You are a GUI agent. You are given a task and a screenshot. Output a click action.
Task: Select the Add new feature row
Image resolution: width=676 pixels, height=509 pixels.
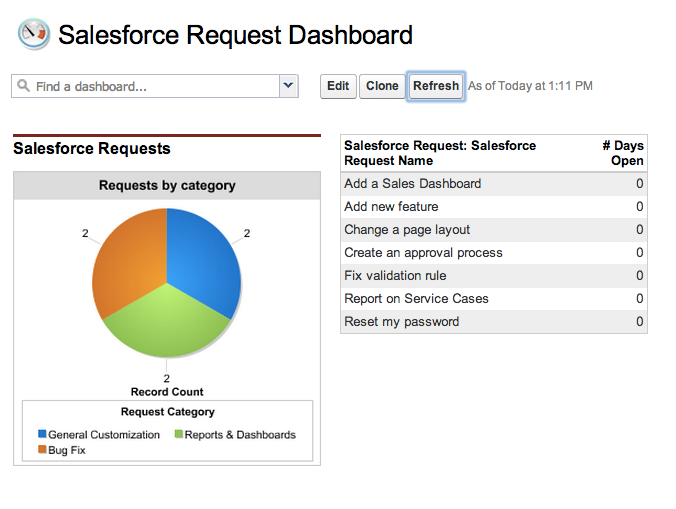coord(494,207)
